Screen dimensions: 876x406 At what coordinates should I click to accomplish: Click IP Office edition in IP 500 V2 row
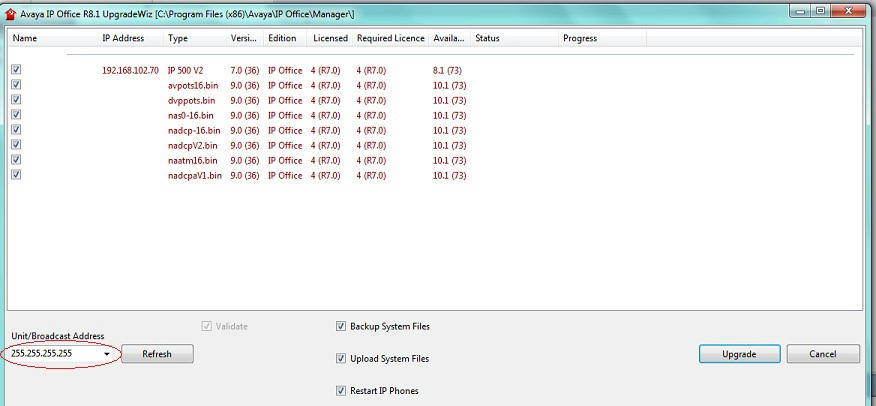285,70
